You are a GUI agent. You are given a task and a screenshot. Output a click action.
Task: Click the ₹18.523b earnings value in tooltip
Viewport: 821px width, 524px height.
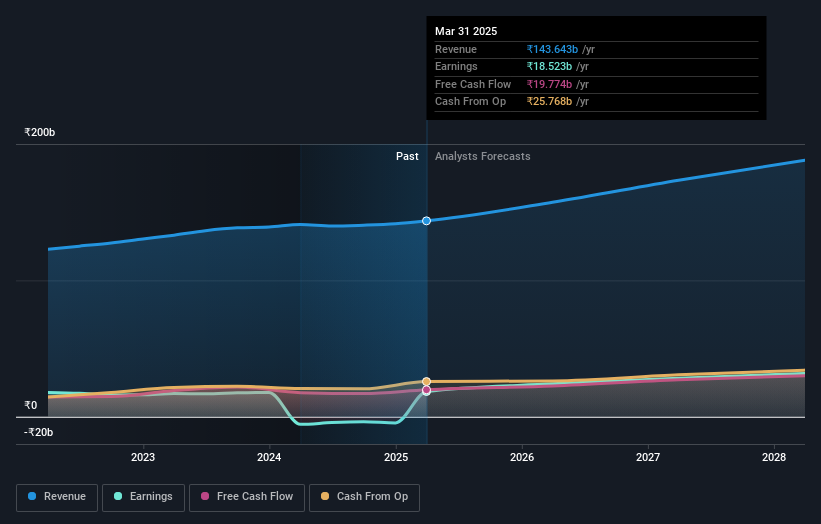click(x=549, y=66)
